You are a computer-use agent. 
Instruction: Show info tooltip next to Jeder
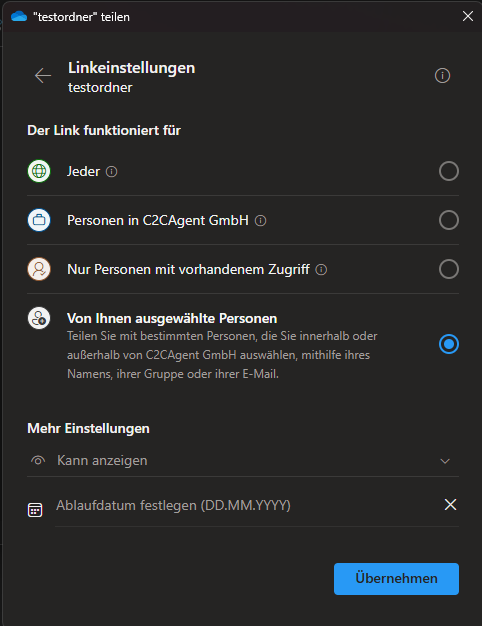point(111,172)
